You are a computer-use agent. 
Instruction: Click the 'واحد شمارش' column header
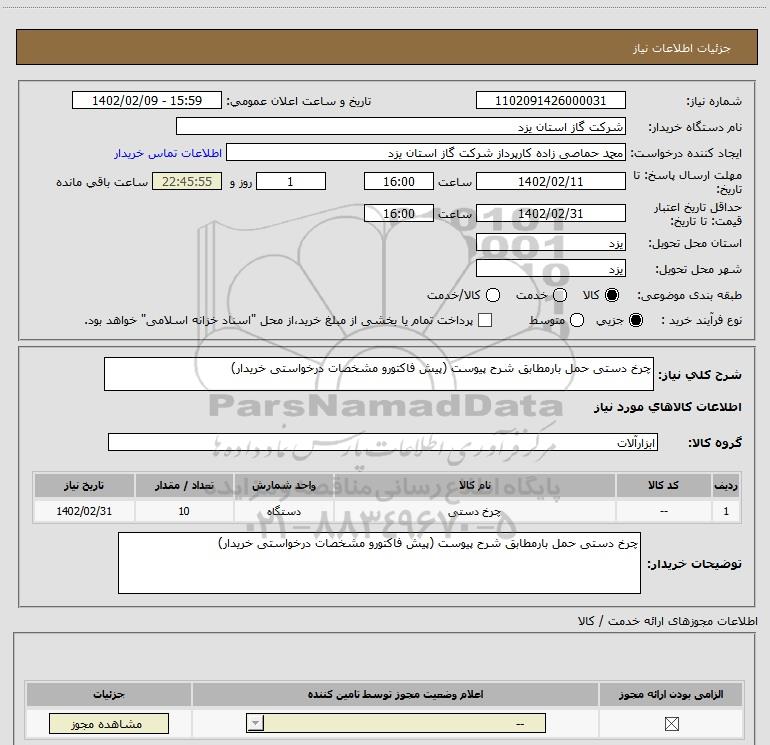[284, 485]
